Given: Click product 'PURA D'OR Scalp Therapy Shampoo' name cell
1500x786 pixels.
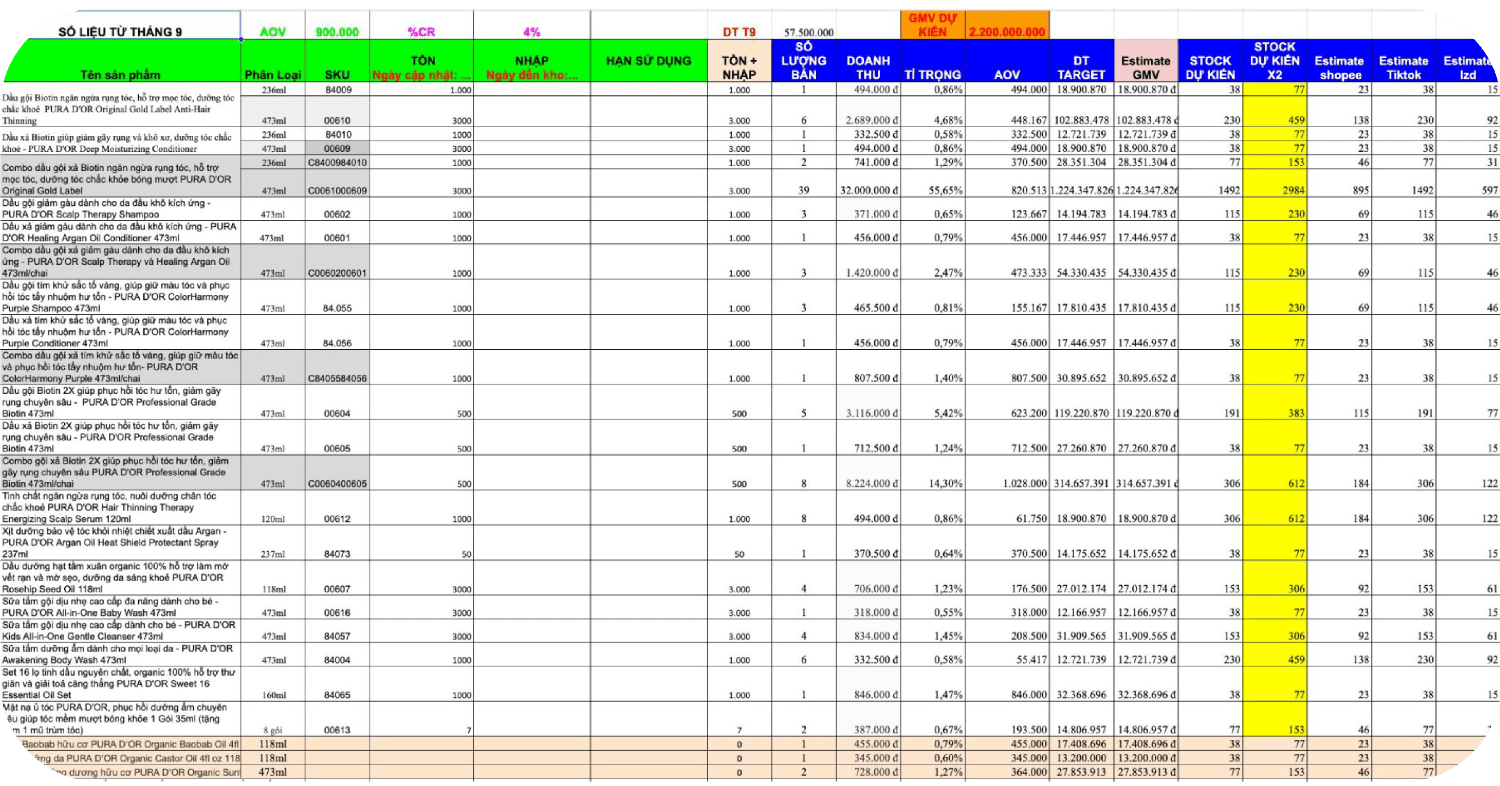Looking at the screenshot, I should coord(121,209).
